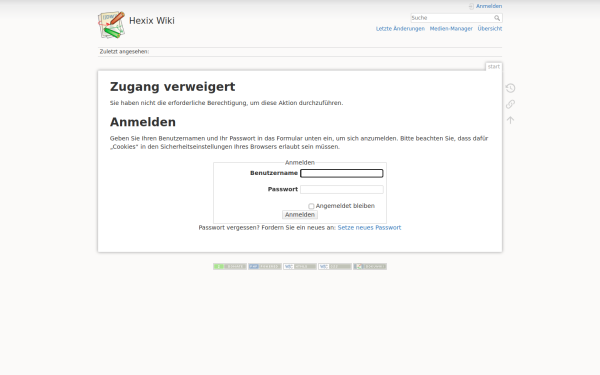Focus the Passwort input field
600x375 pixels.
coord(342,189)
